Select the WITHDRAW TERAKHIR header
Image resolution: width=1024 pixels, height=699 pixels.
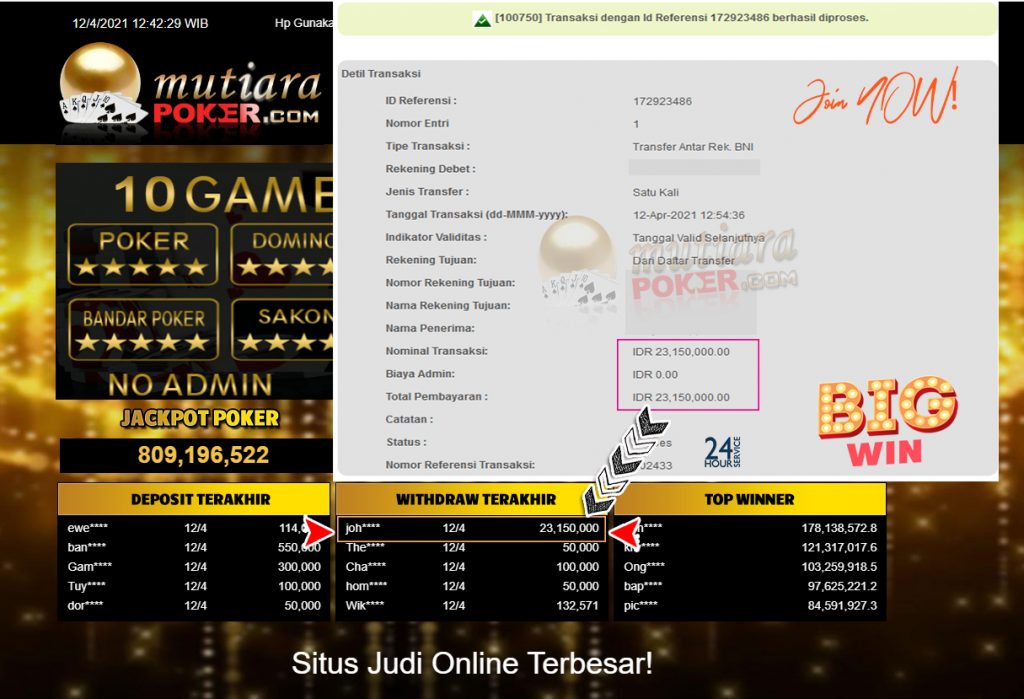pyautogui.click(x=475, y=499)
